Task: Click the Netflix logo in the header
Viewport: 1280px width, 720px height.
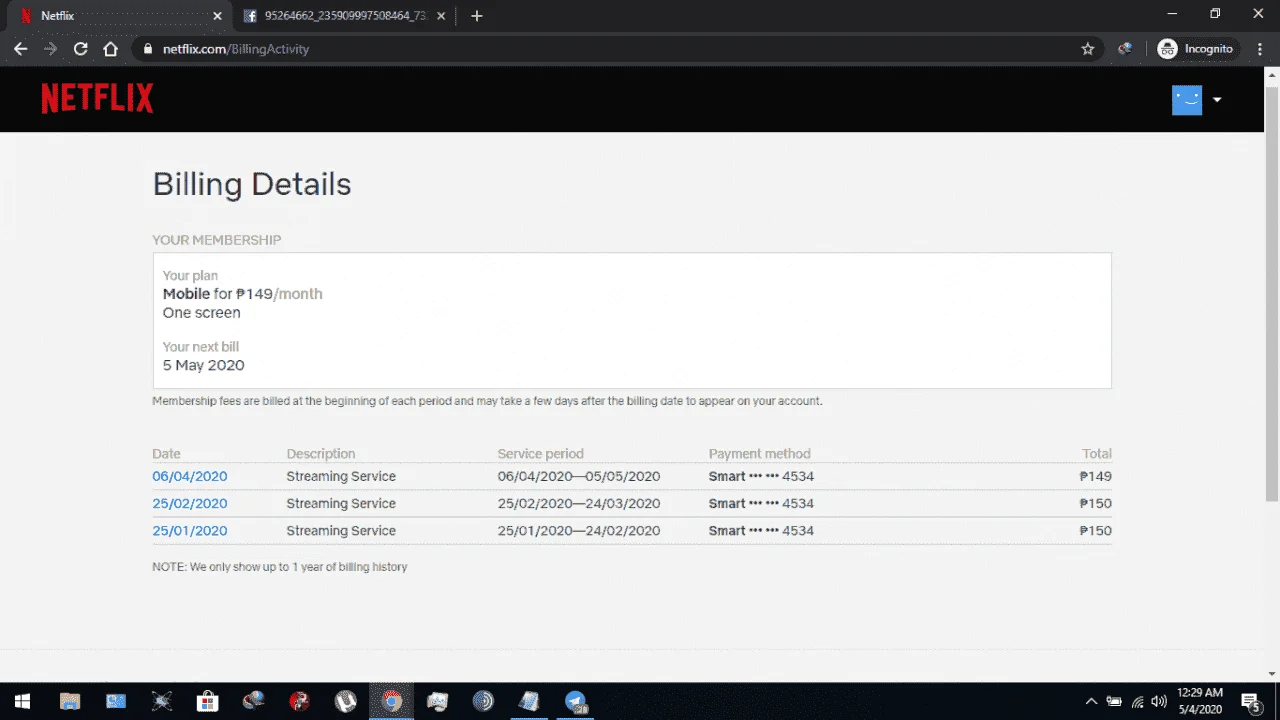Action: pos(97,98)
